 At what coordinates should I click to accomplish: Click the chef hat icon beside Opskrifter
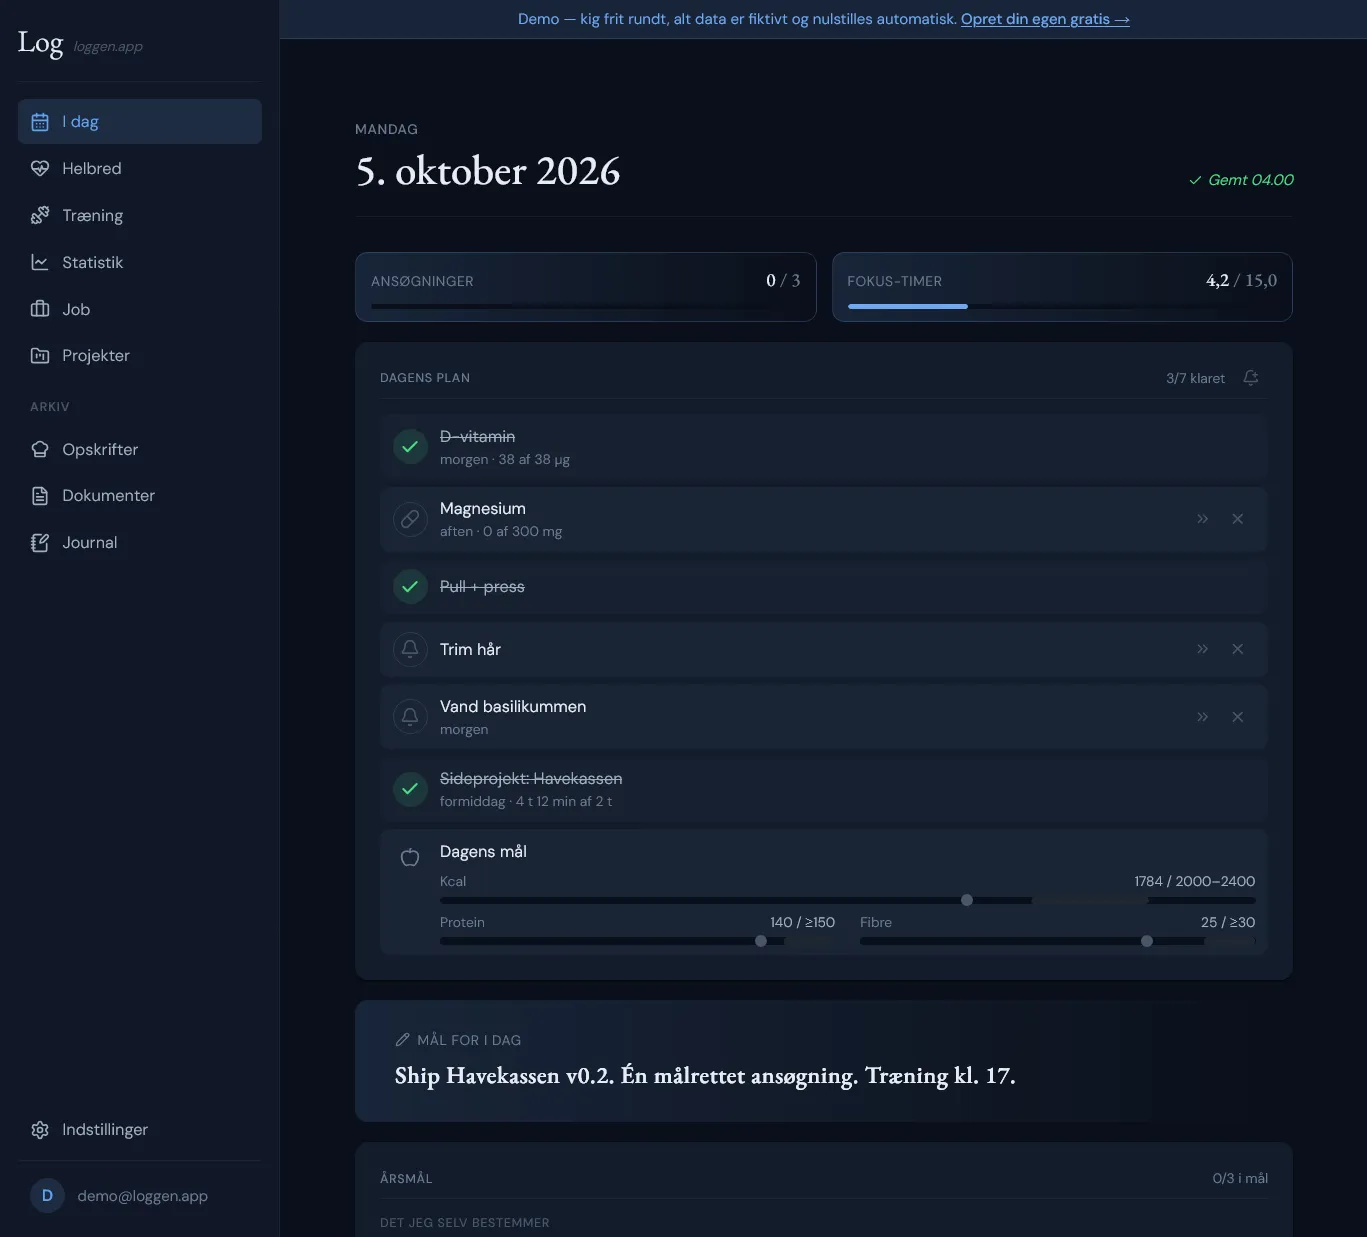[40, 450]
